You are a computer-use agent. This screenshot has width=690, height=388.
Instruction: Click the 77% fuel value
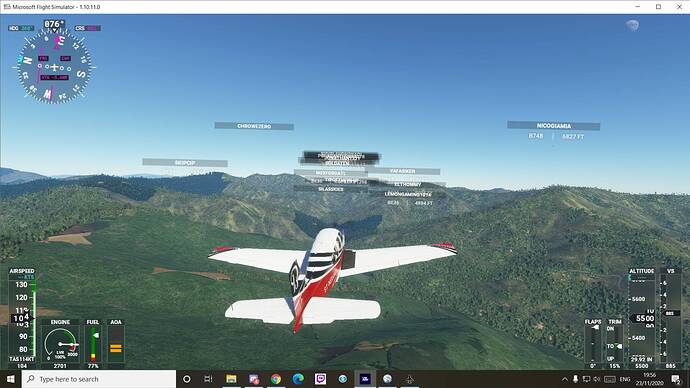(x=93, y=366)
